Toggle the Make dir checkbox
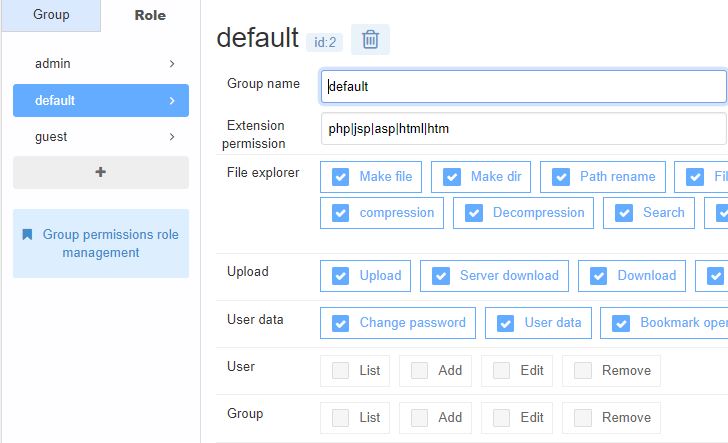 click(x=451, y=177)
